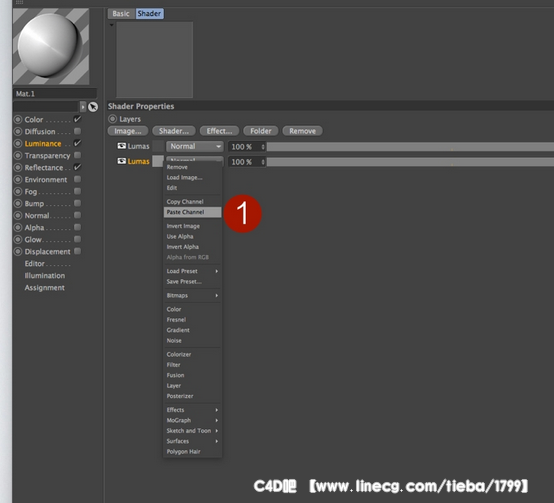This screenshot has height=503, width=554.
Task: Click the Luminance channel circle icon
Action: [18, 143]
